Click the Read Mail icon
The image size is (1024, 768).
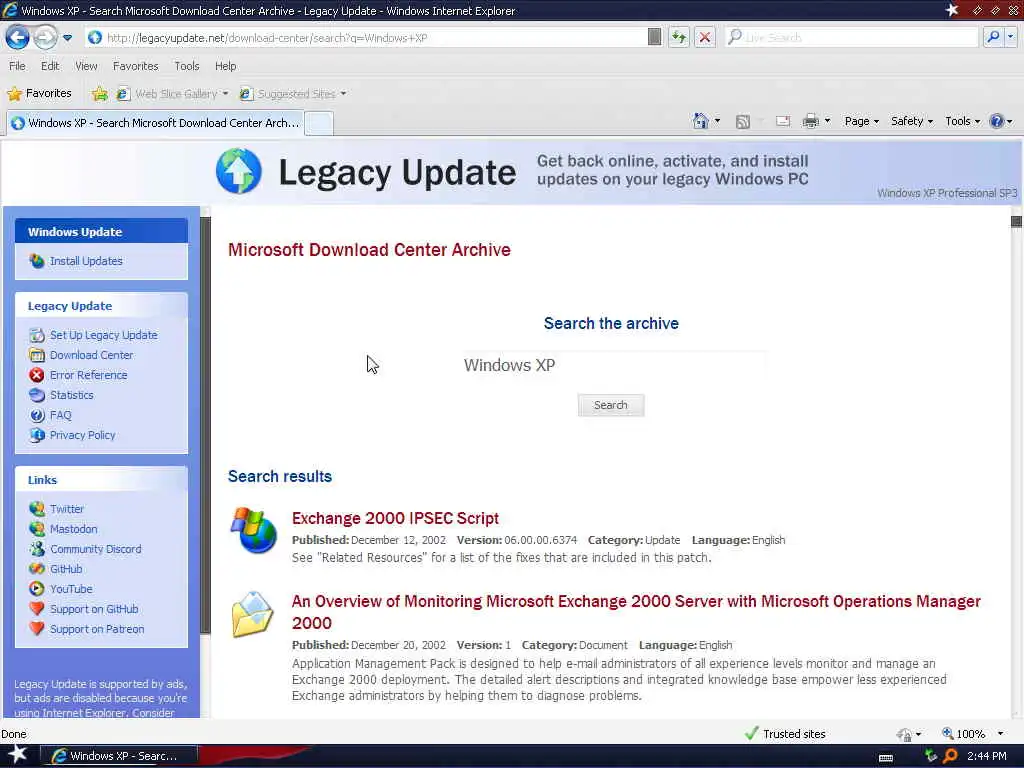782,121
